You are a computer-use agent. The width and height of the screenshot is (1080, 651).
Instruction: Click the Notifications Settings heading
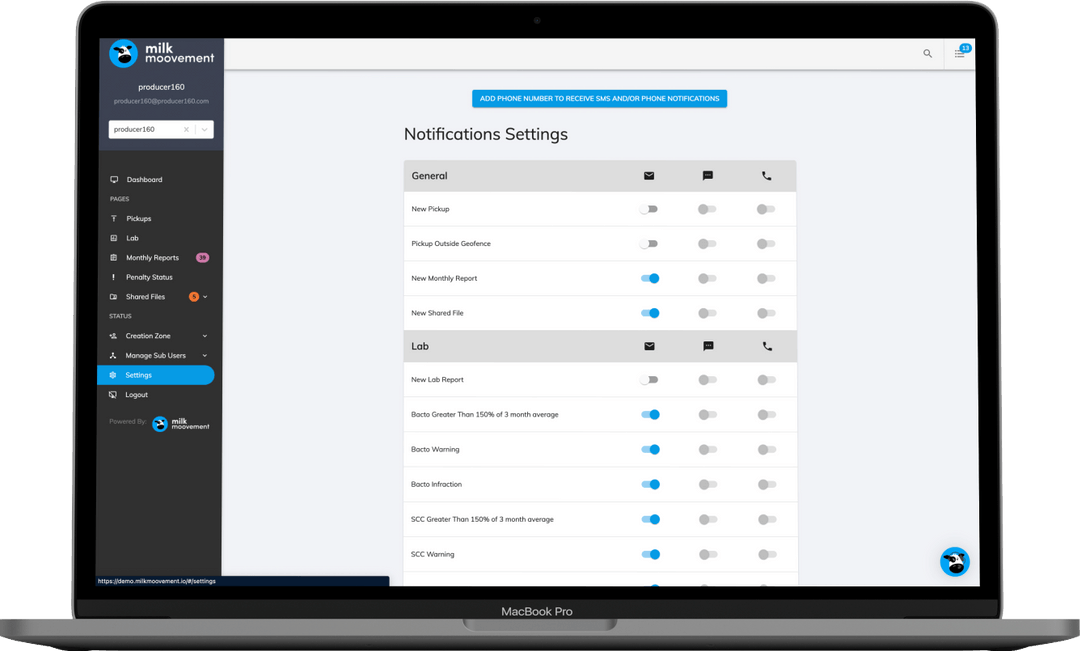[x=486, y=134]
